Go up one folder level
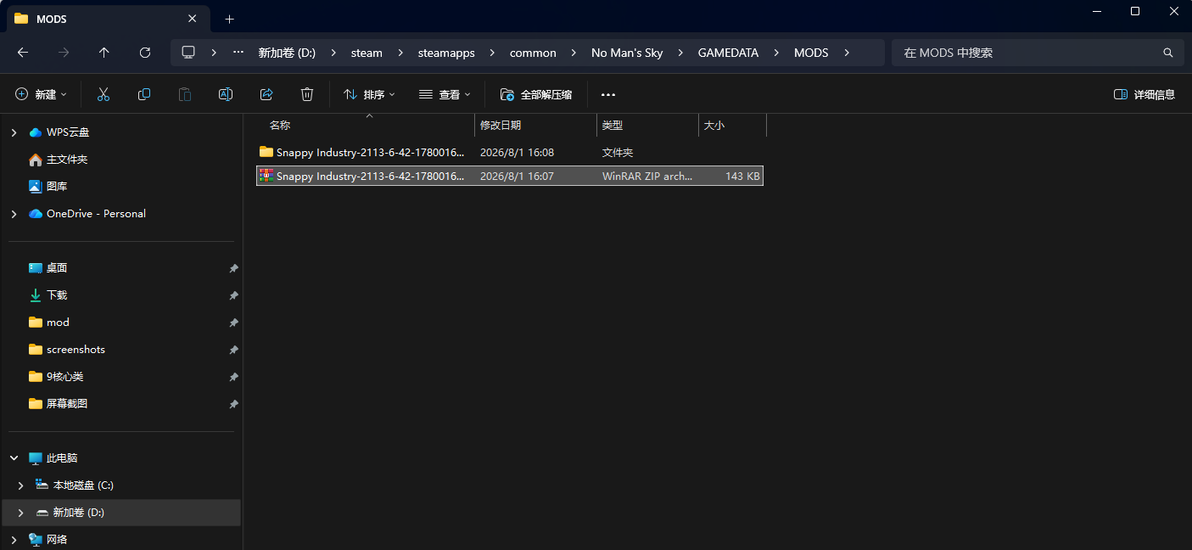The image size is (1192, 550). (104, 52)
